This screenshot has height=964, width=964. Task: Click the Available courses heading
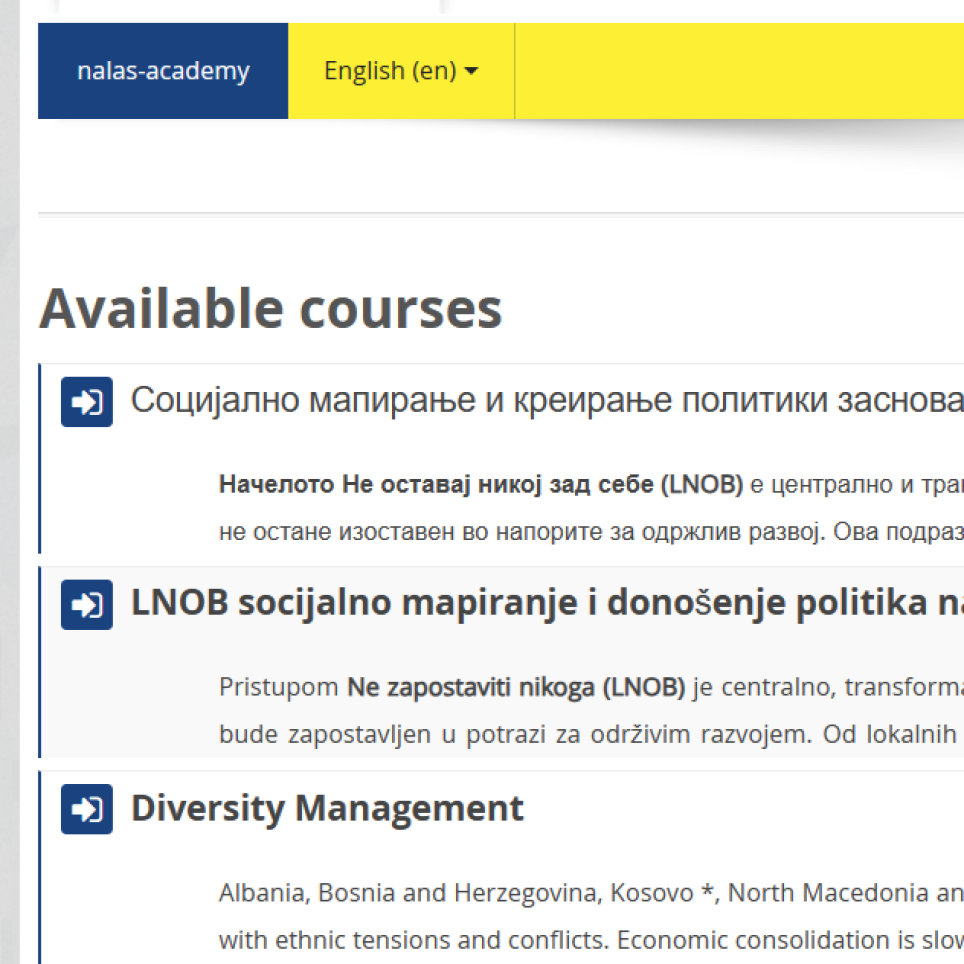tap(270, 308)
